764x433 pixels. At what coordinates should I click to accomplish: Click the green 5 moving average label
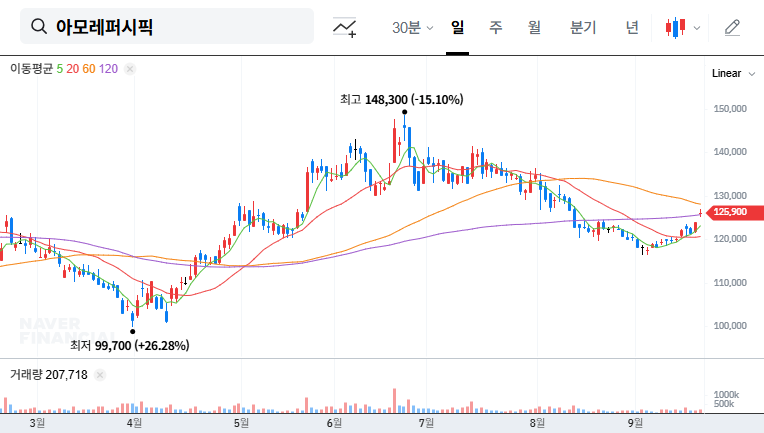click(x=59, y=69)
